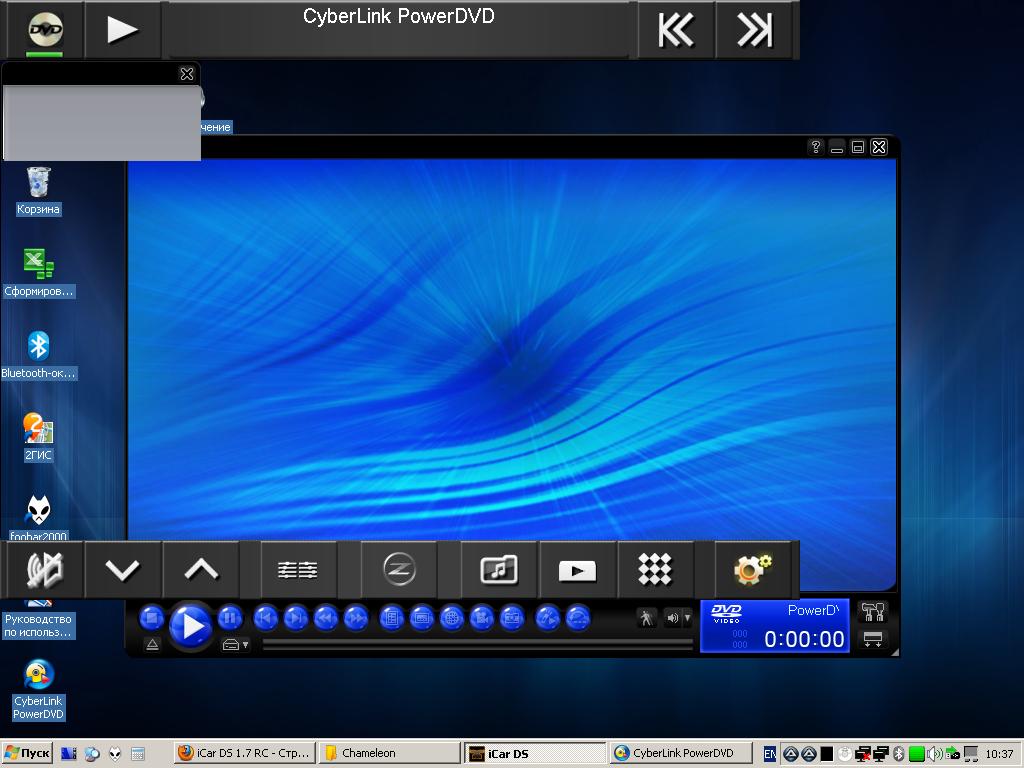The height and width of the screenshot is (768, 1024).
Task: Open the orange gear settings in iCar bar
Action: click(x=752, y=570)
